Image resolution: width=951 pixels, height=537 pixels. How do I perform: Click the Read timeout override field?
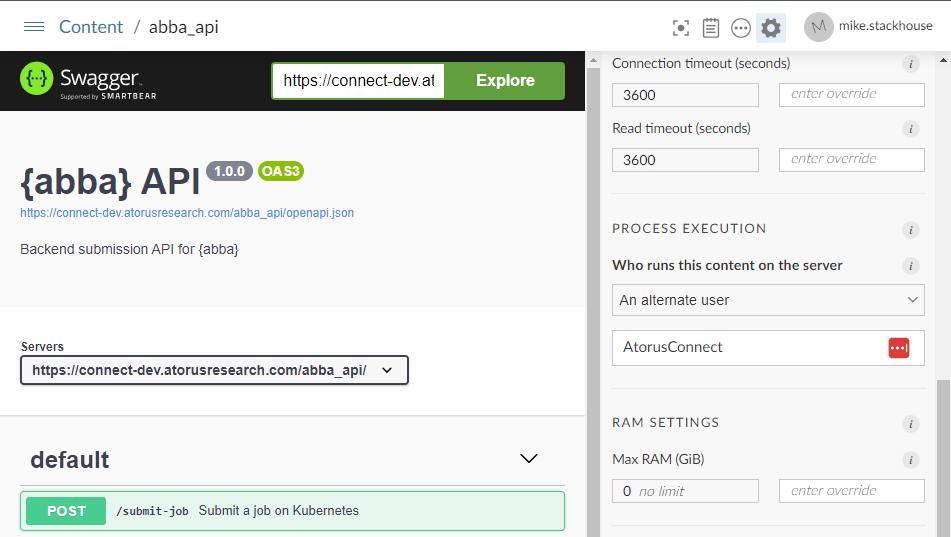coord(851,159)
